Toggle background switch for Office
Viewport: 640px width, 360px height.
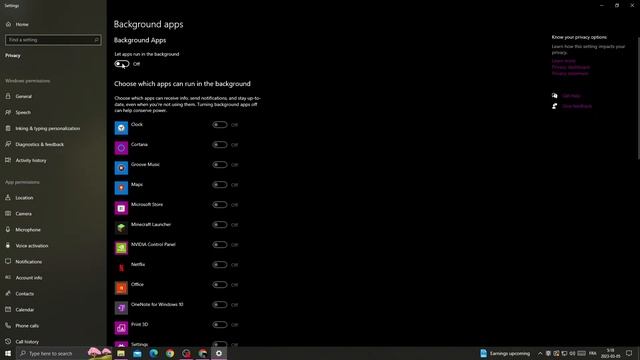(220, 284)
